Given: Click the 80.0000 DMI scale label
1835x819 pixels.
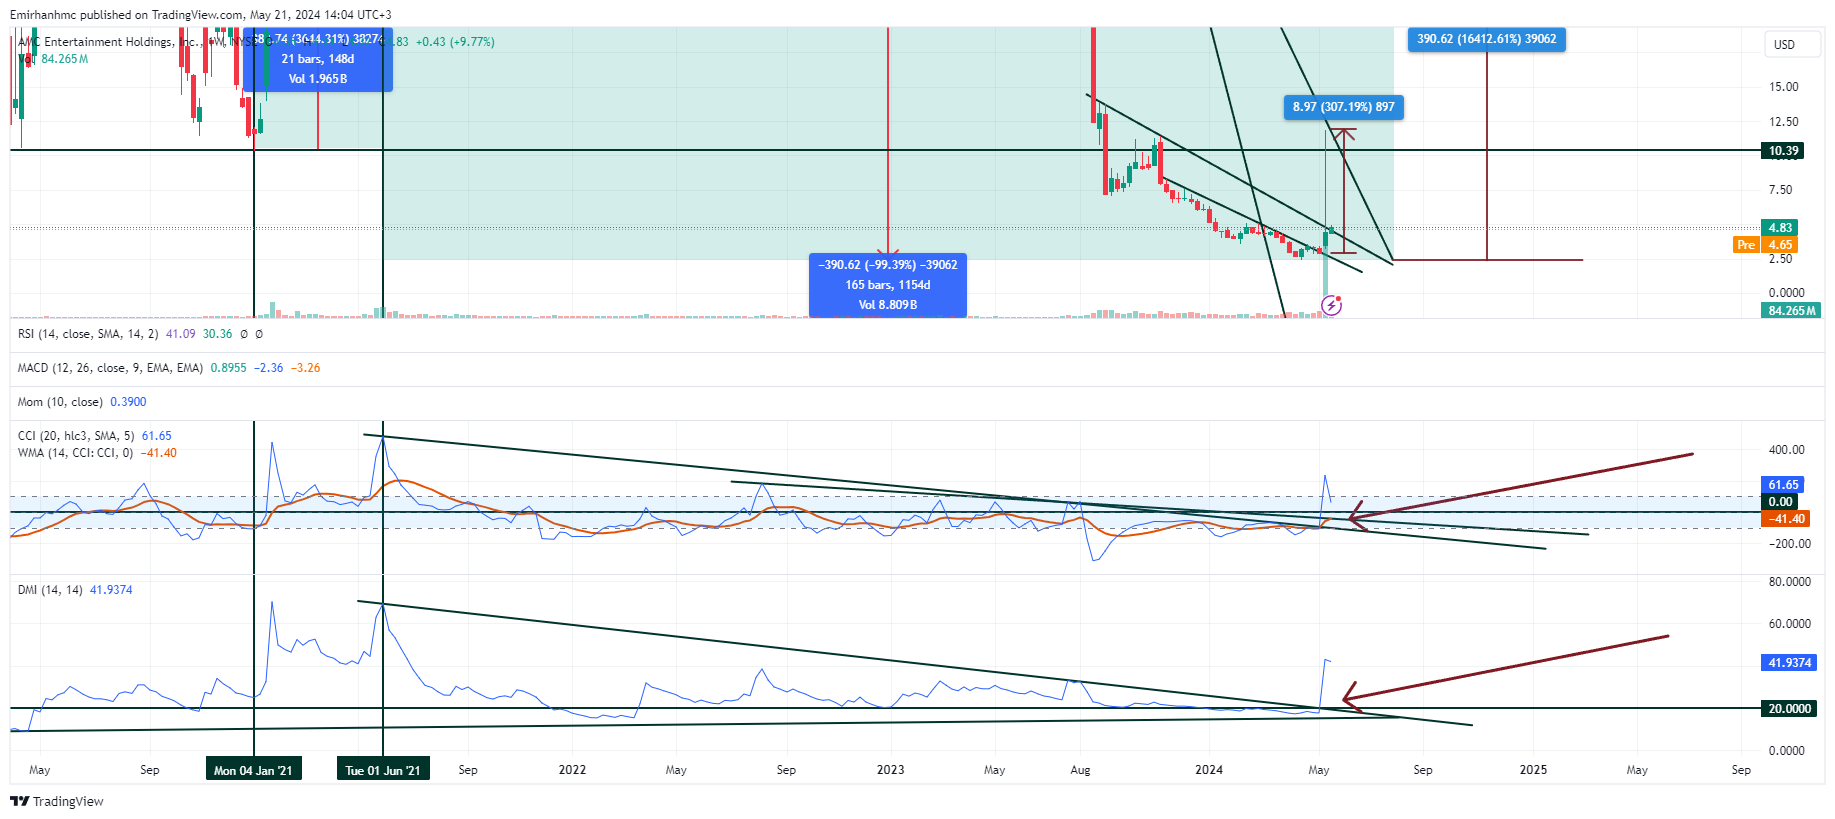Looking at the screenshot, I should pyautogui.click(x=1789, y=582).
